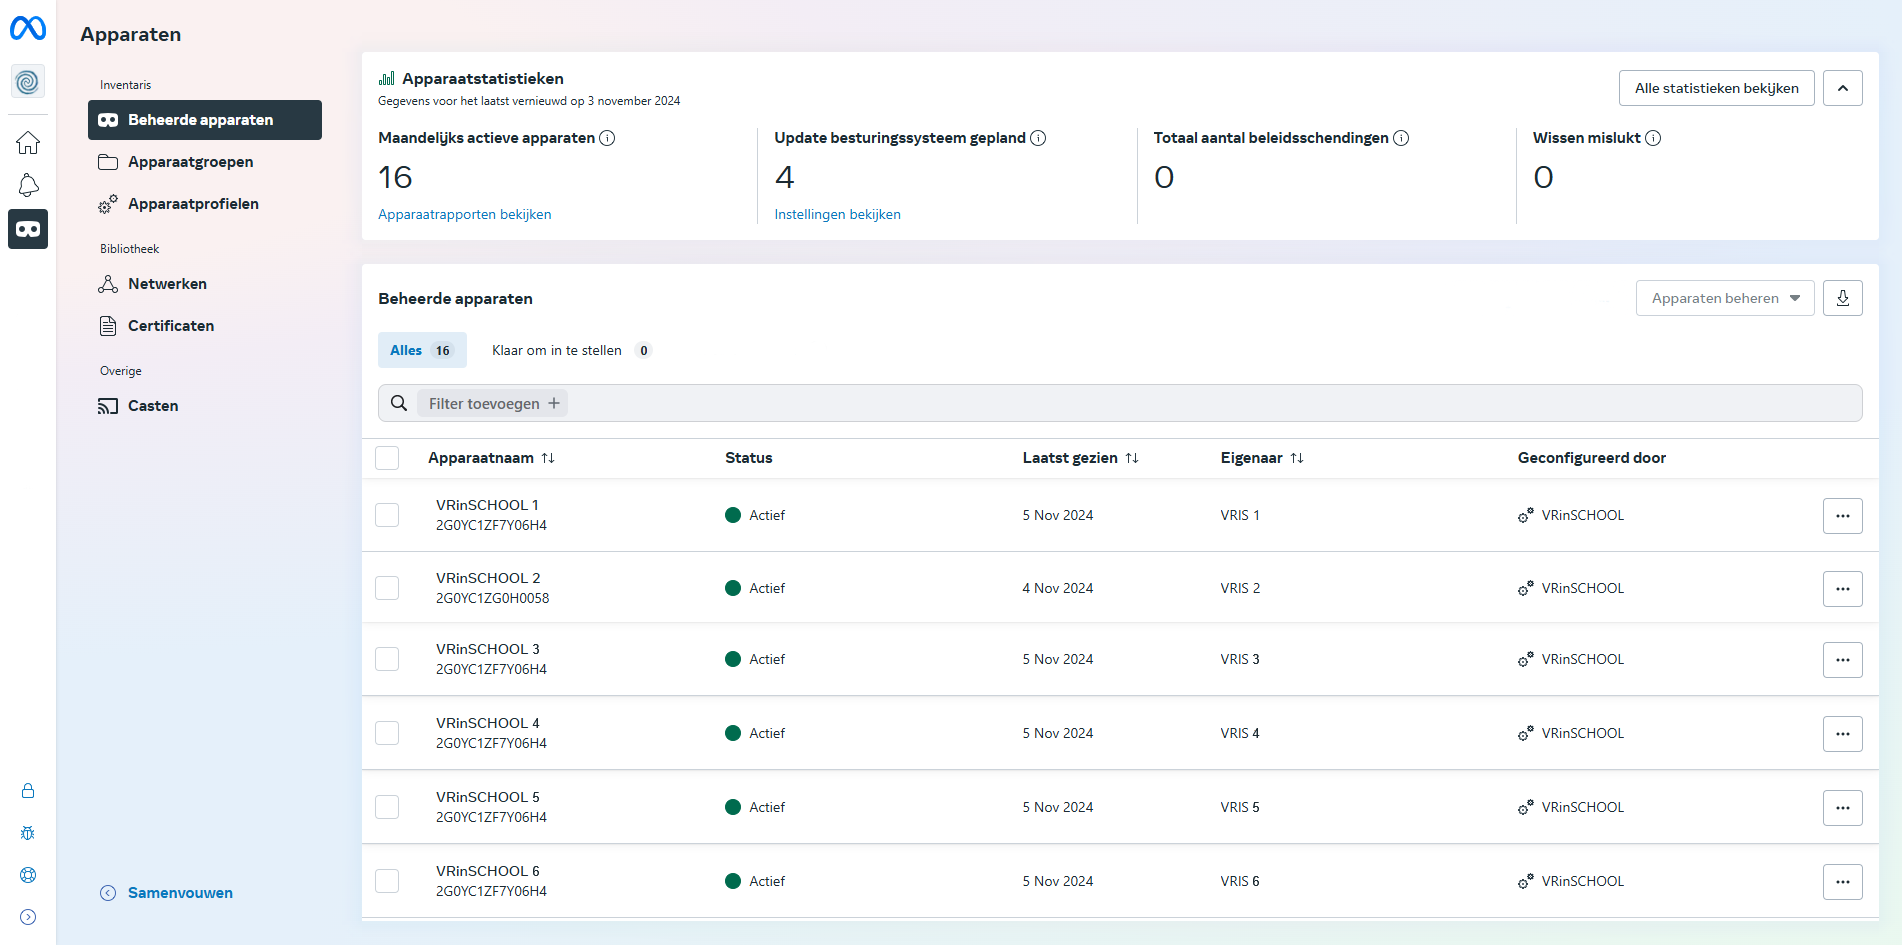Open more options for VRinSCHOOL 2
1902x945 pixels.
1842,589
